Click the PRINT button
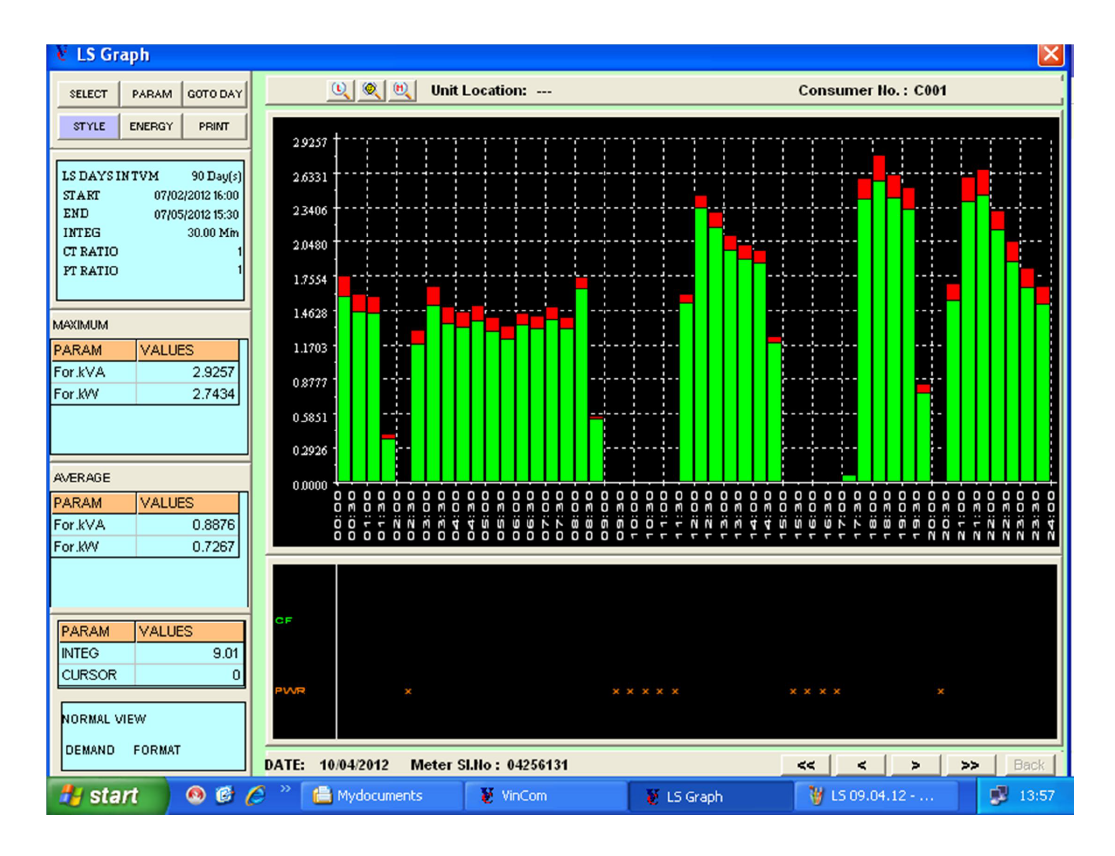 tap(215, 125)
